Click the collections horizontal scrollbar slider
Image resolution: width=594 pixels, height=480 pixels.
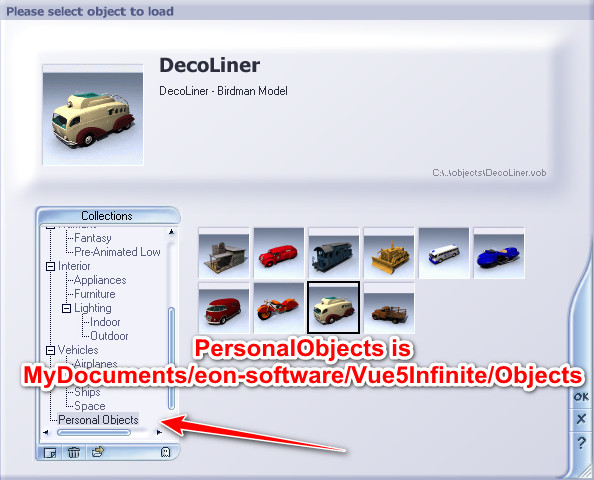[x=94, y=432]
